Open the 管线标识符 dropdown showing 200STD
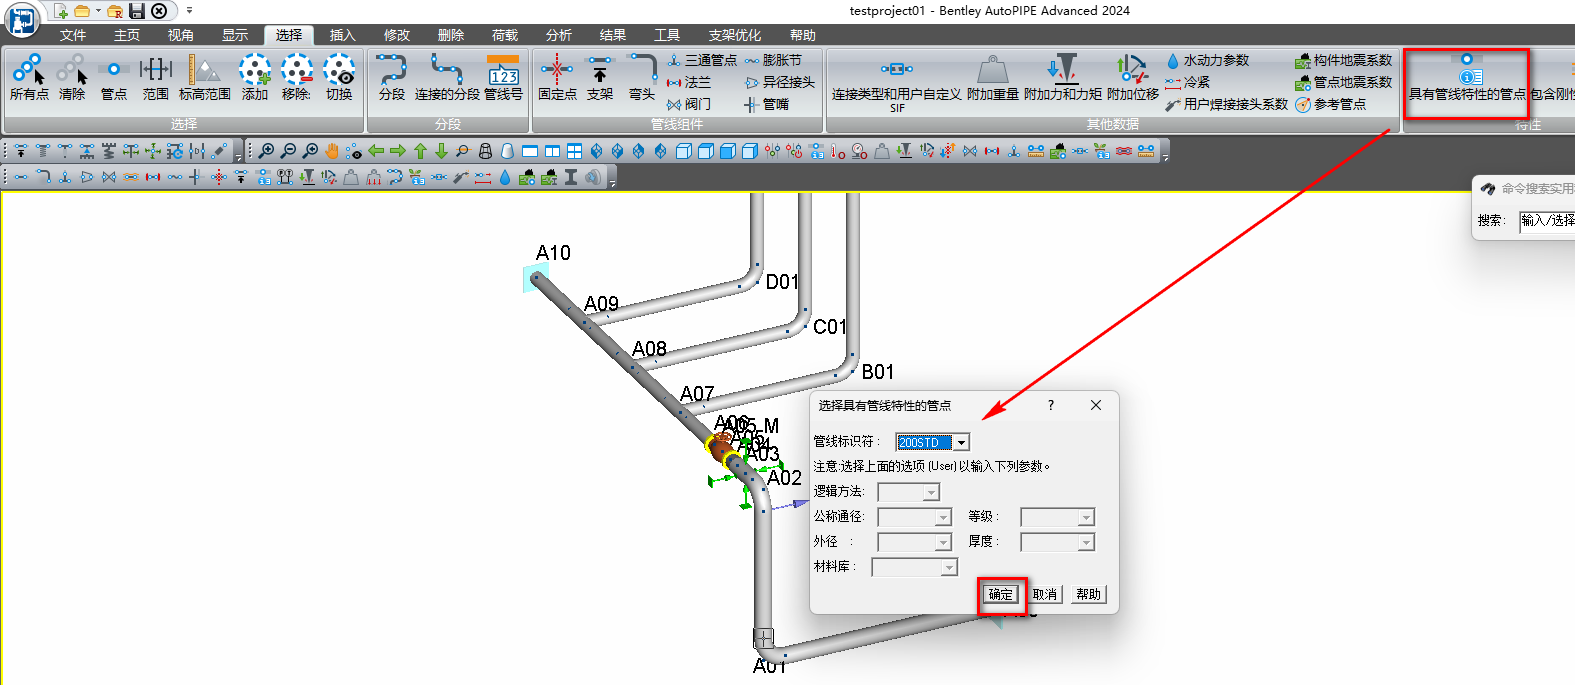The width and height of the screenshot is (1575, 685). coord(932,442)
